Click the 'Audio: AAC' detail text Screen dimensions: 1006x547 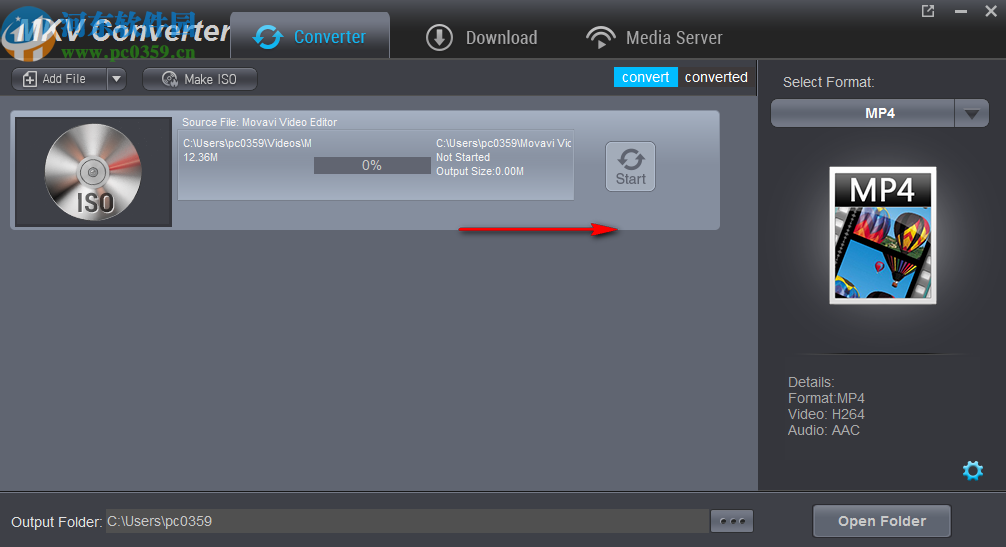coord(824,430)
